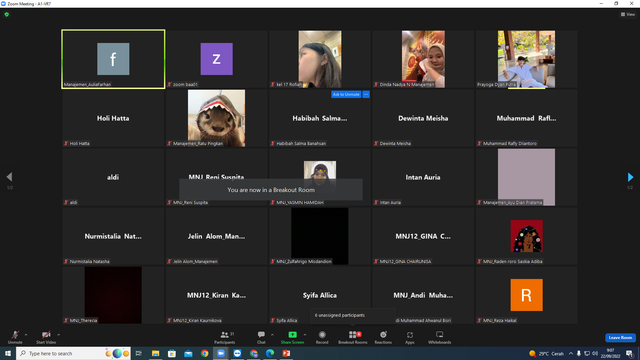
Task: Select the Manajemen_Ratu Pingkan otter tile
Action: pyautogui.click(x=217, y=118)
